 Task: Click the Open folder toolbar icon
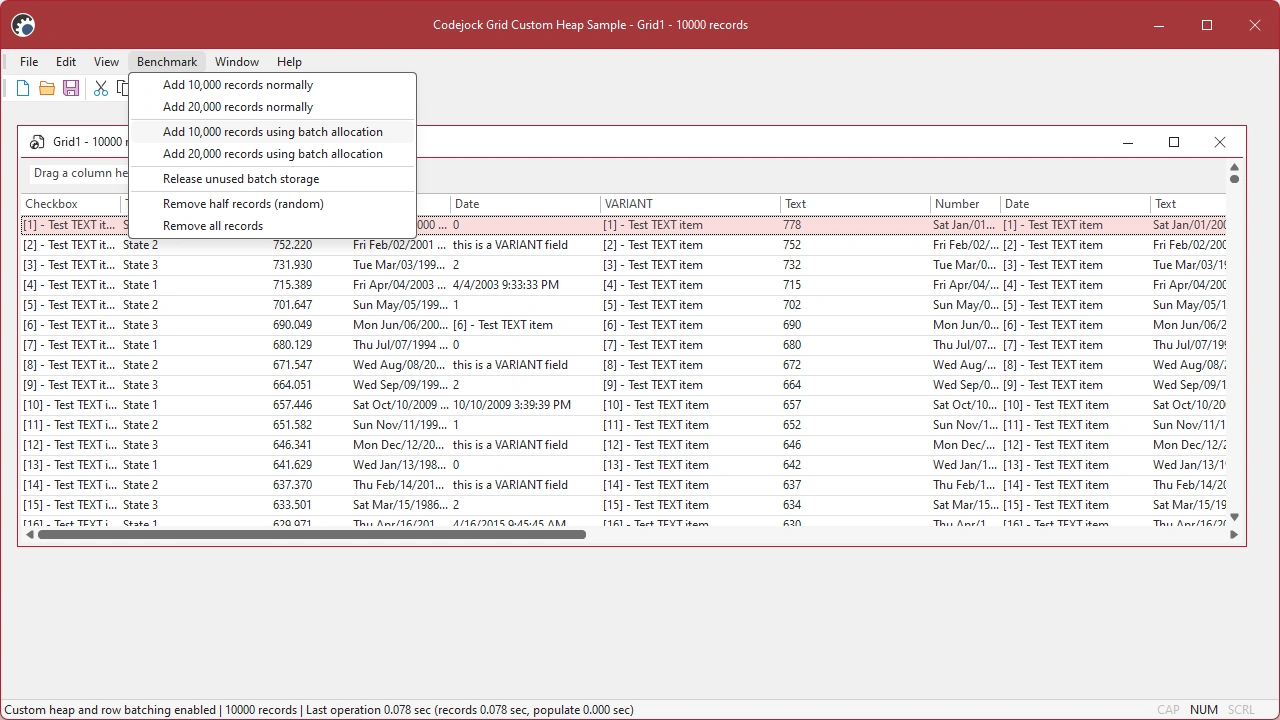pos(47,89)
